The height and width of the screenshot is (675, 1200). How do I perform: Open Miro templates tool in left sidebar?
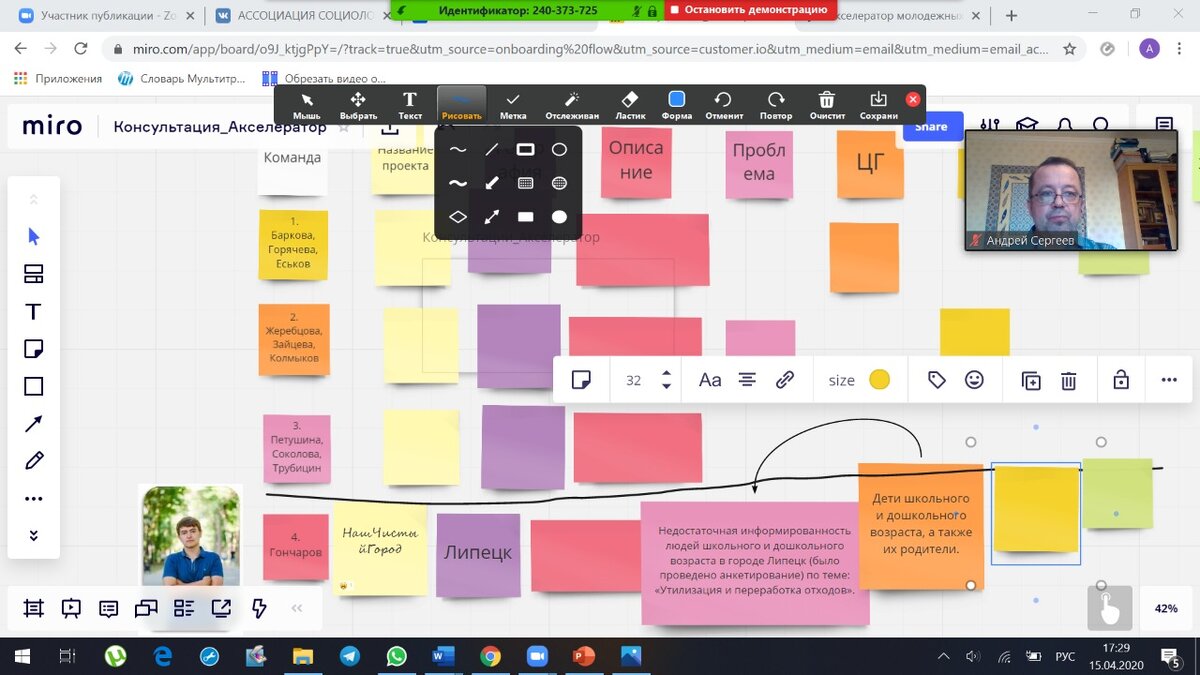tap(34, 274)
